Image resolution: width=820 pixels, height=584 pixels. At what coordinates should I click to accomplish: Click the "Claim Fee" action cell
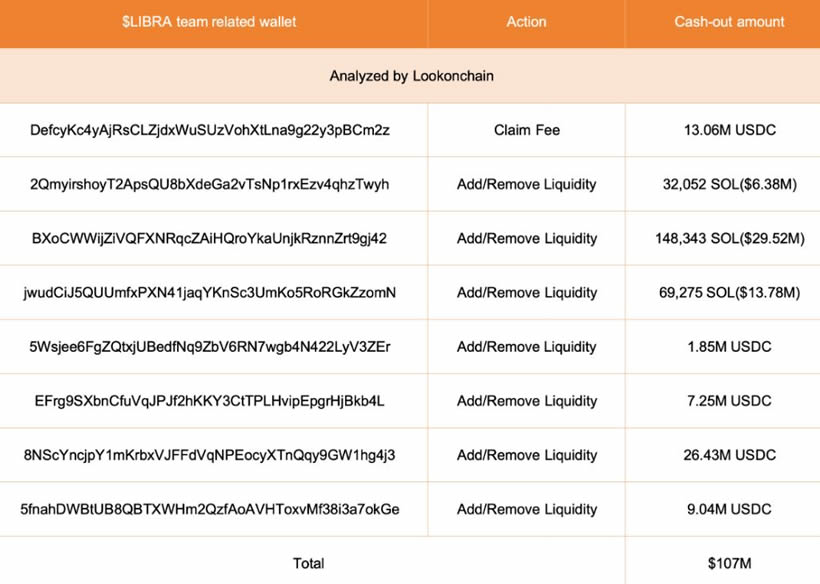526,130
